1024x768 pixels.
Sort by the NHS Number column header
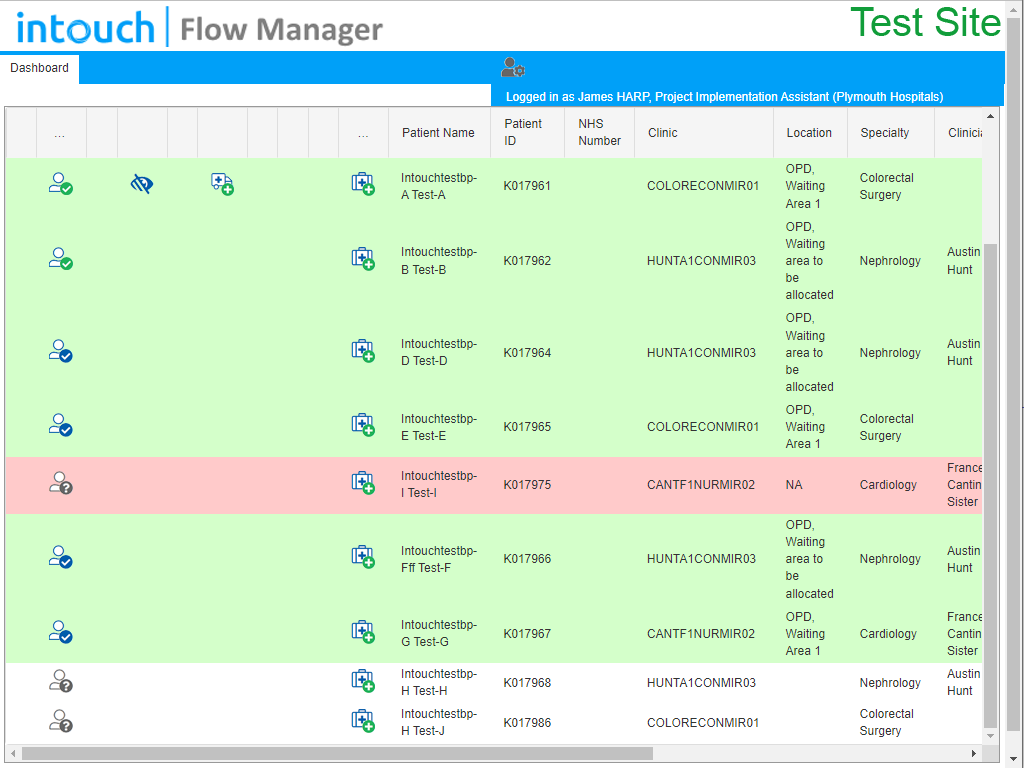(599, 132)
